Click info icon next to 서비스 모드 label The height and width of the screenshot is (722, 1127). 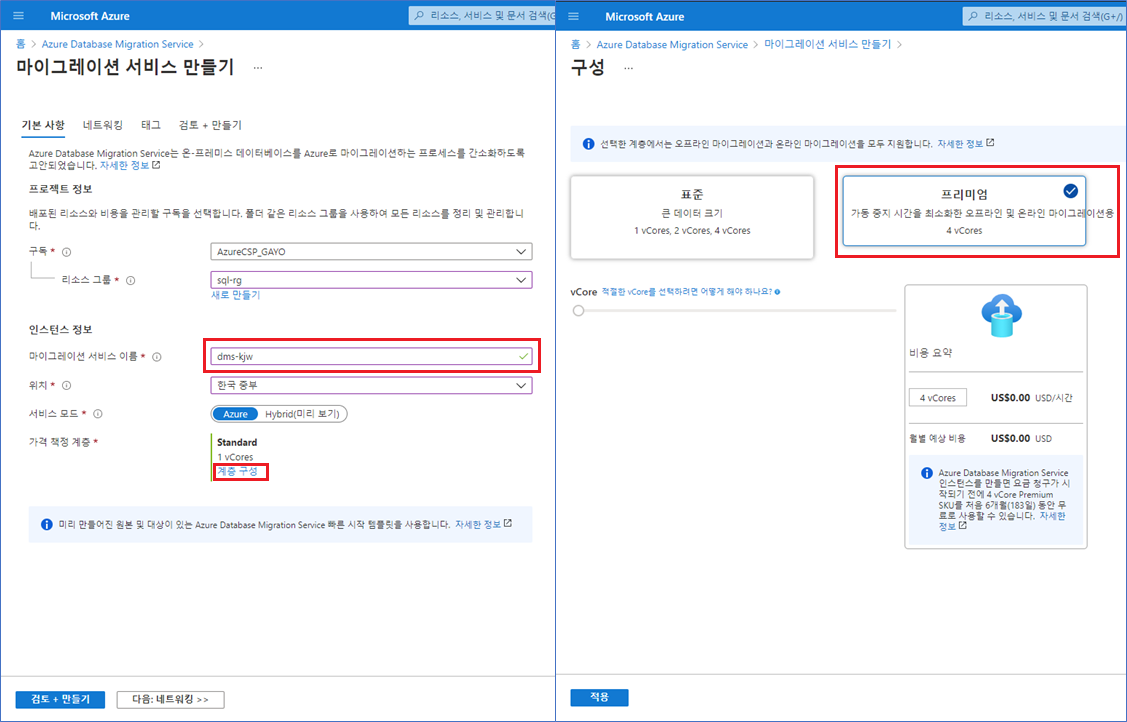pyautogui.click(x=98, y=414)
